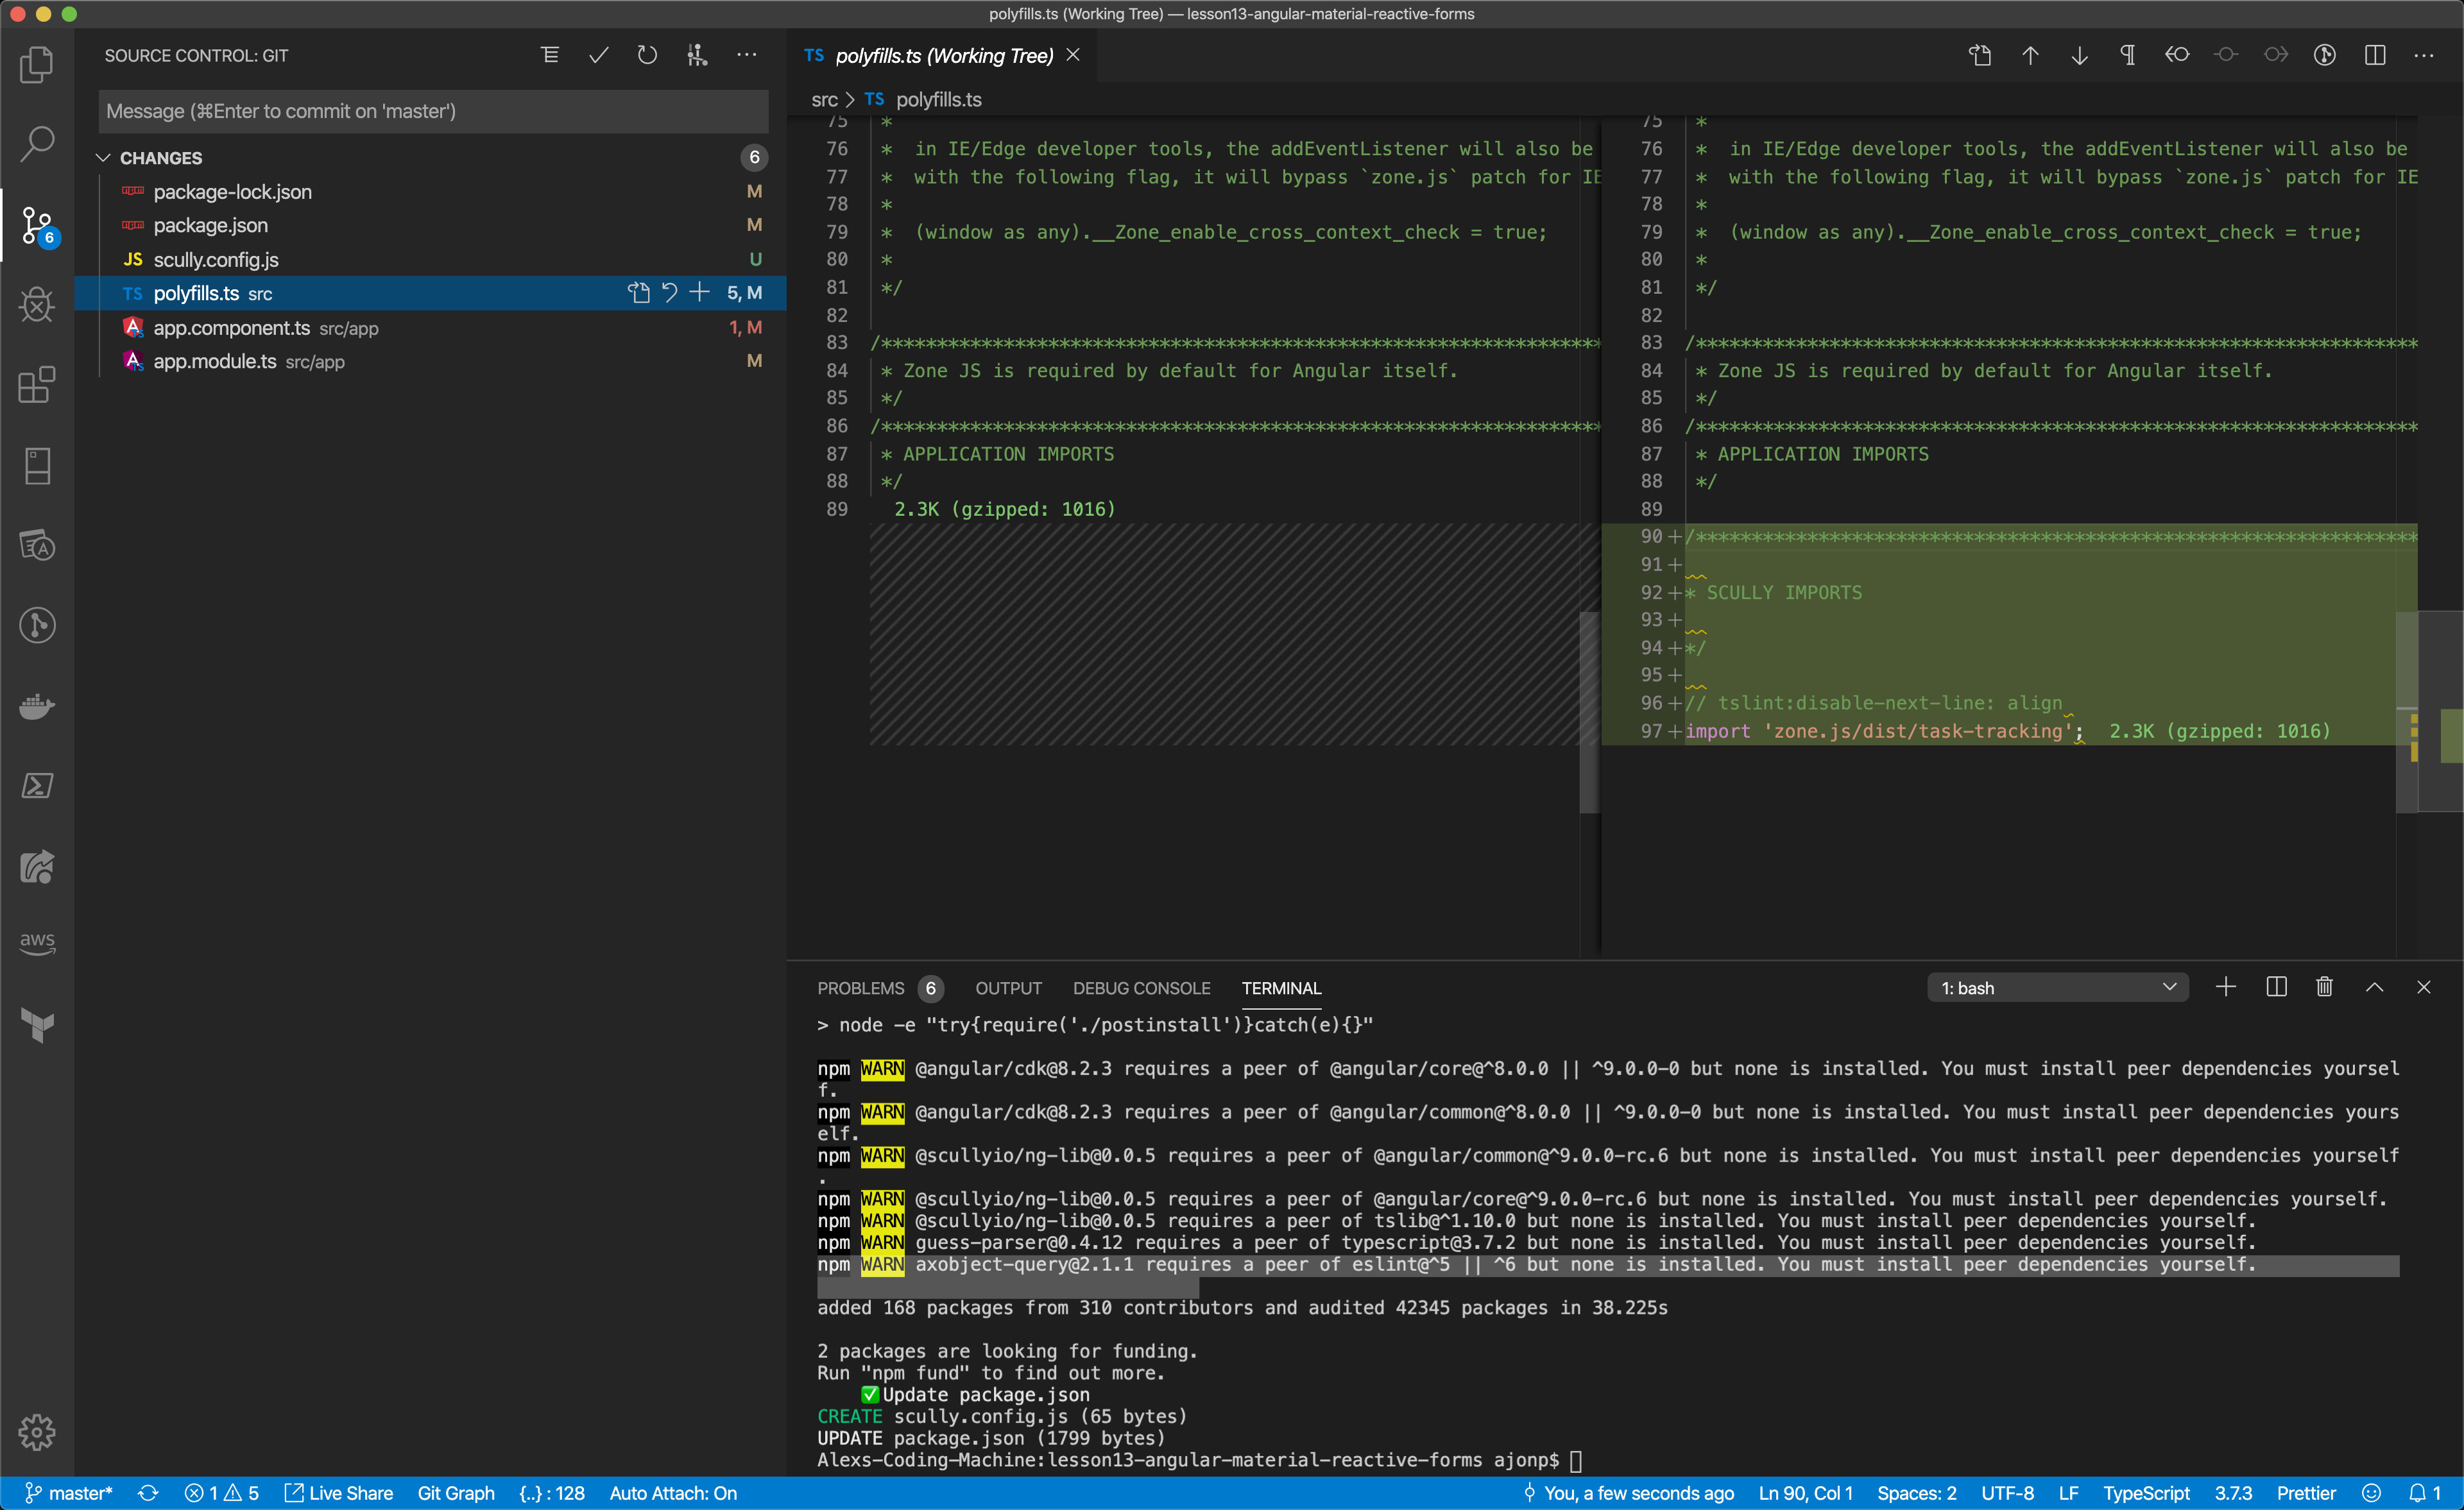Open the Debug view bug icon
This screenshot has height=1510, width=2464.
tap(37, 304)
